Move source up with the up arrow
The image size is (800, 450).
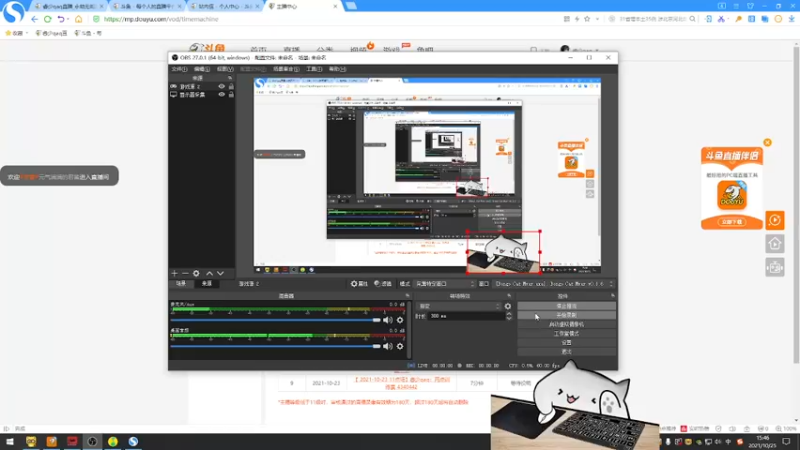(209, 273)
